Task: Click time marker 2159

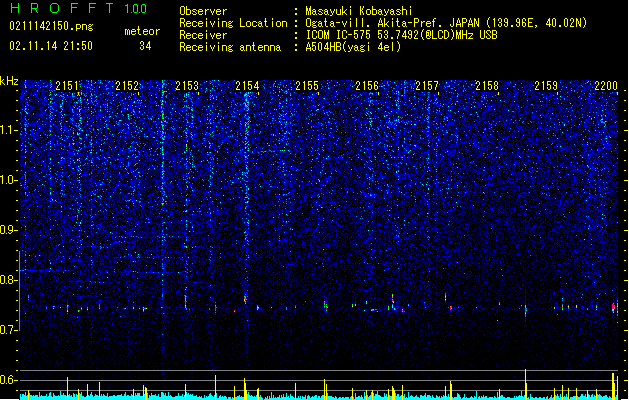Action: [x=546, y=86]
